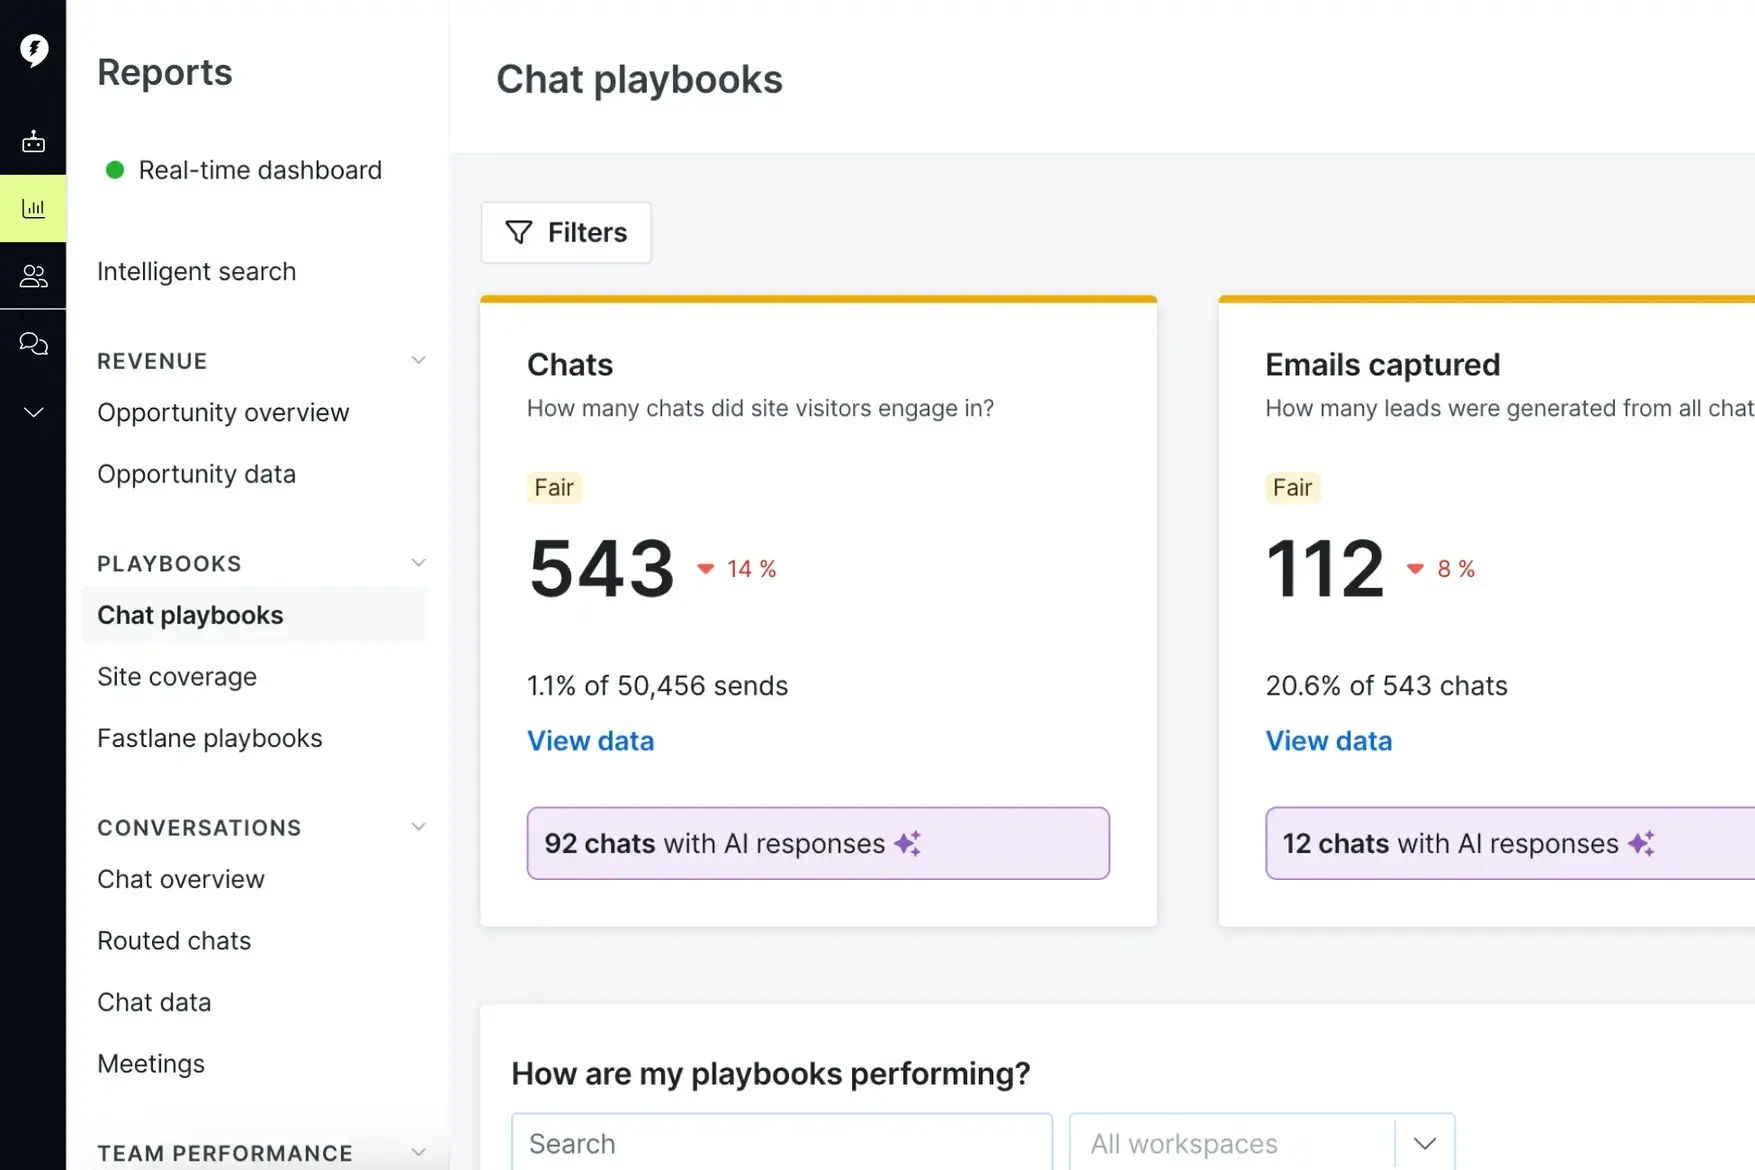1755x1170 pixels.
Task: Click View data link under Emails captured
Action: pos(1329,741)
